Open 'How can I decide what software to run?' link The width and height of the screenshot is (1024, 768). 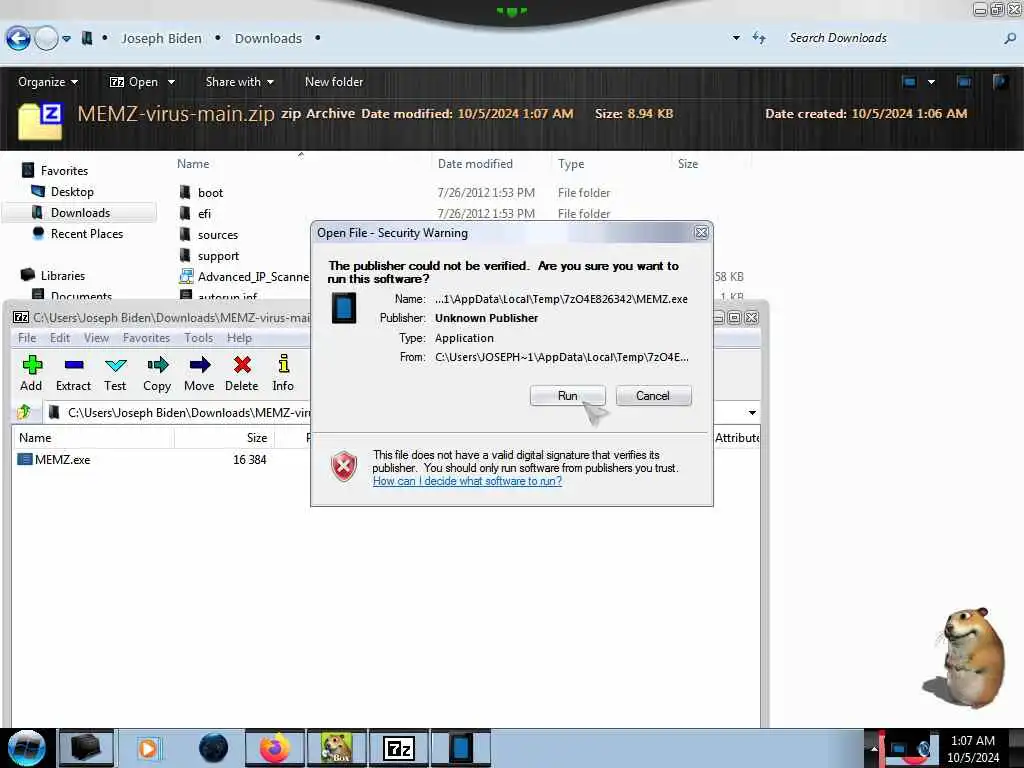click(467, 481)
